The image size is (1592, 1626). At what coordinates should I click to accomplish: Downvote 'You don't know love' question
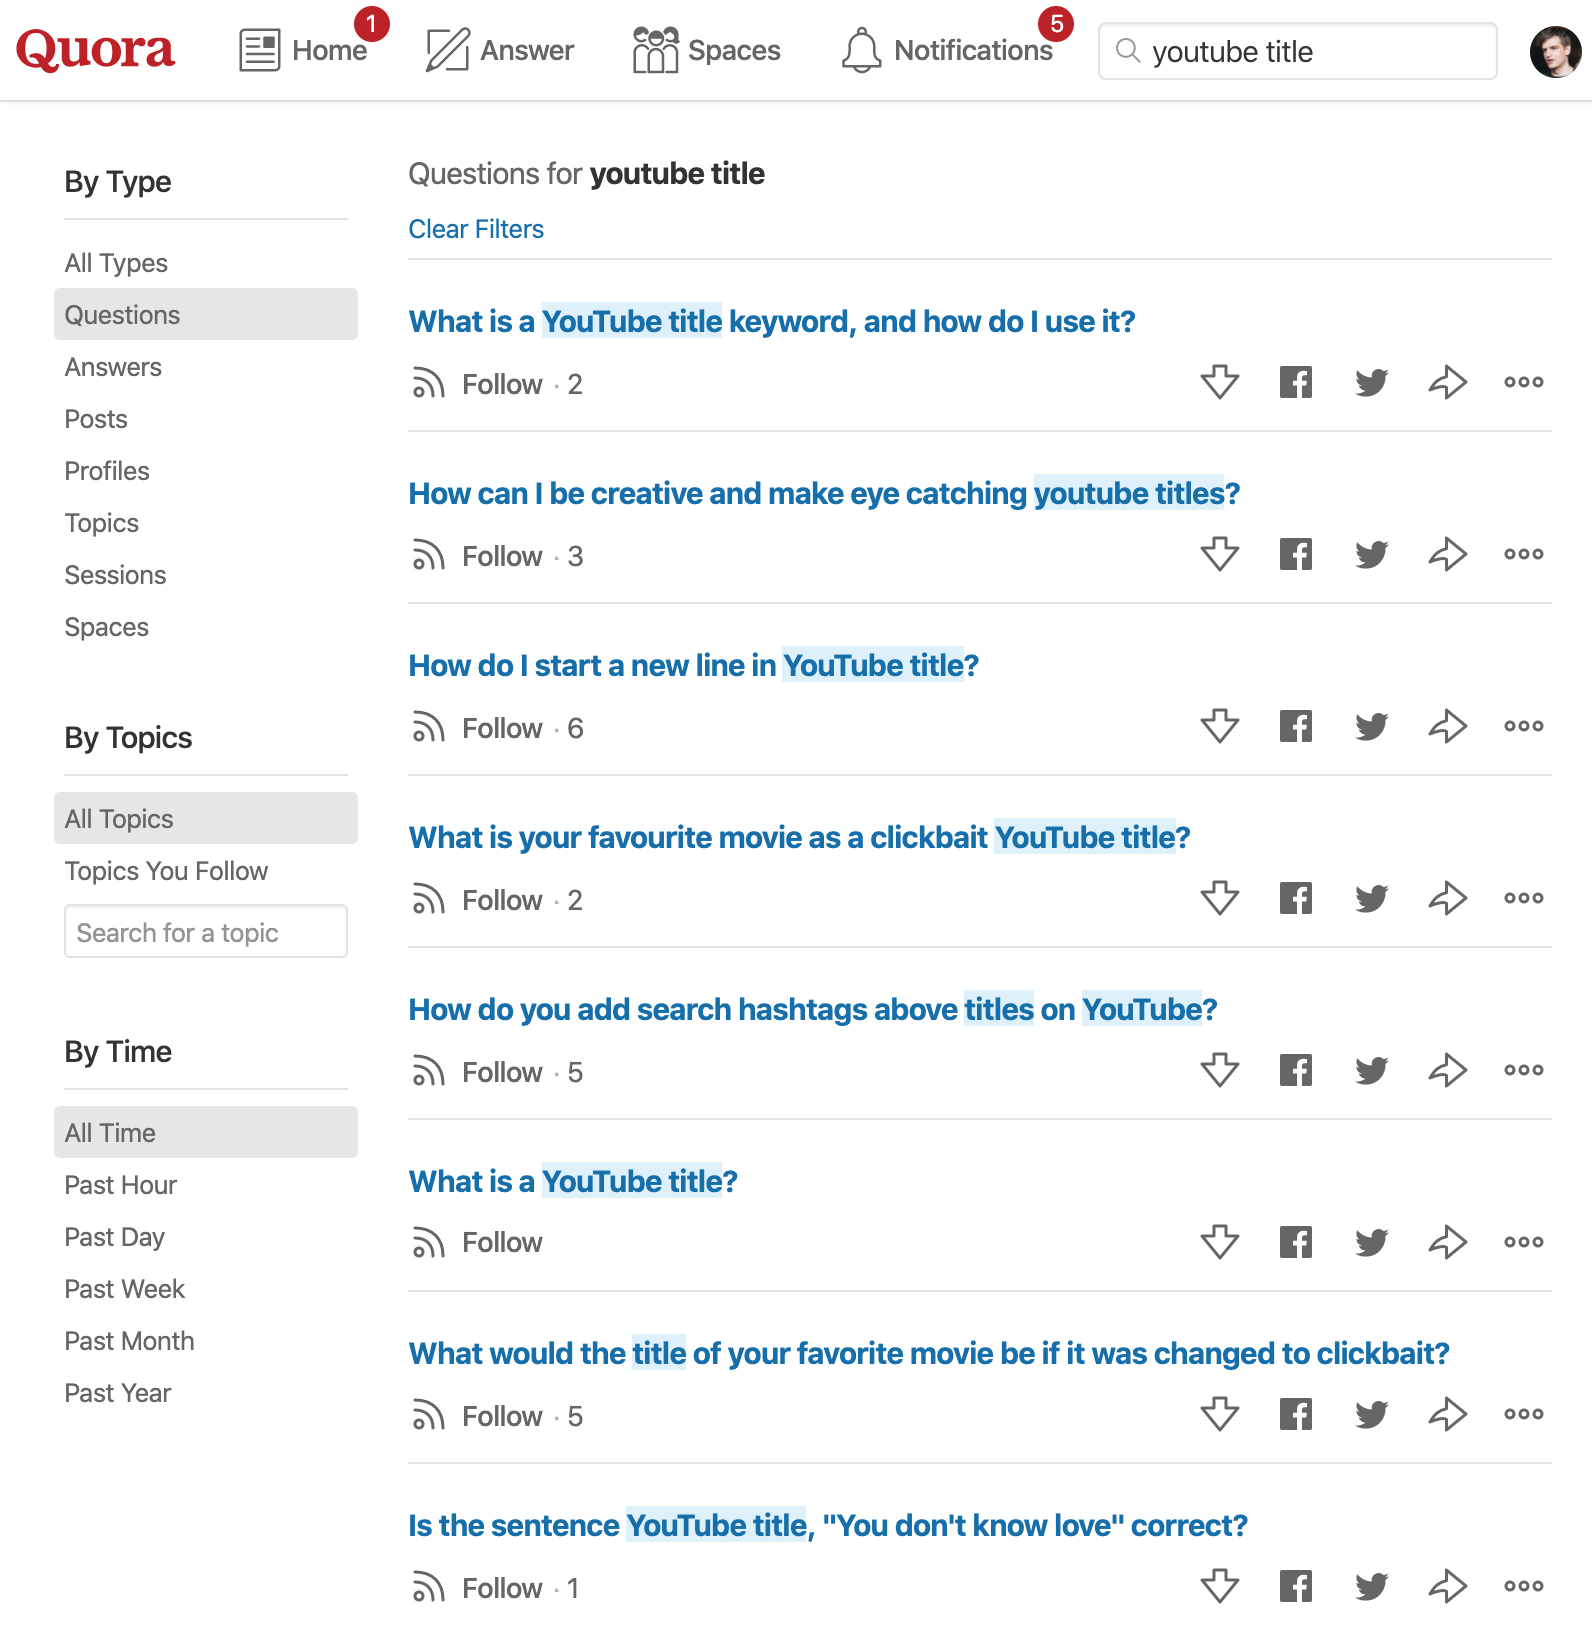point(1220,1586)
